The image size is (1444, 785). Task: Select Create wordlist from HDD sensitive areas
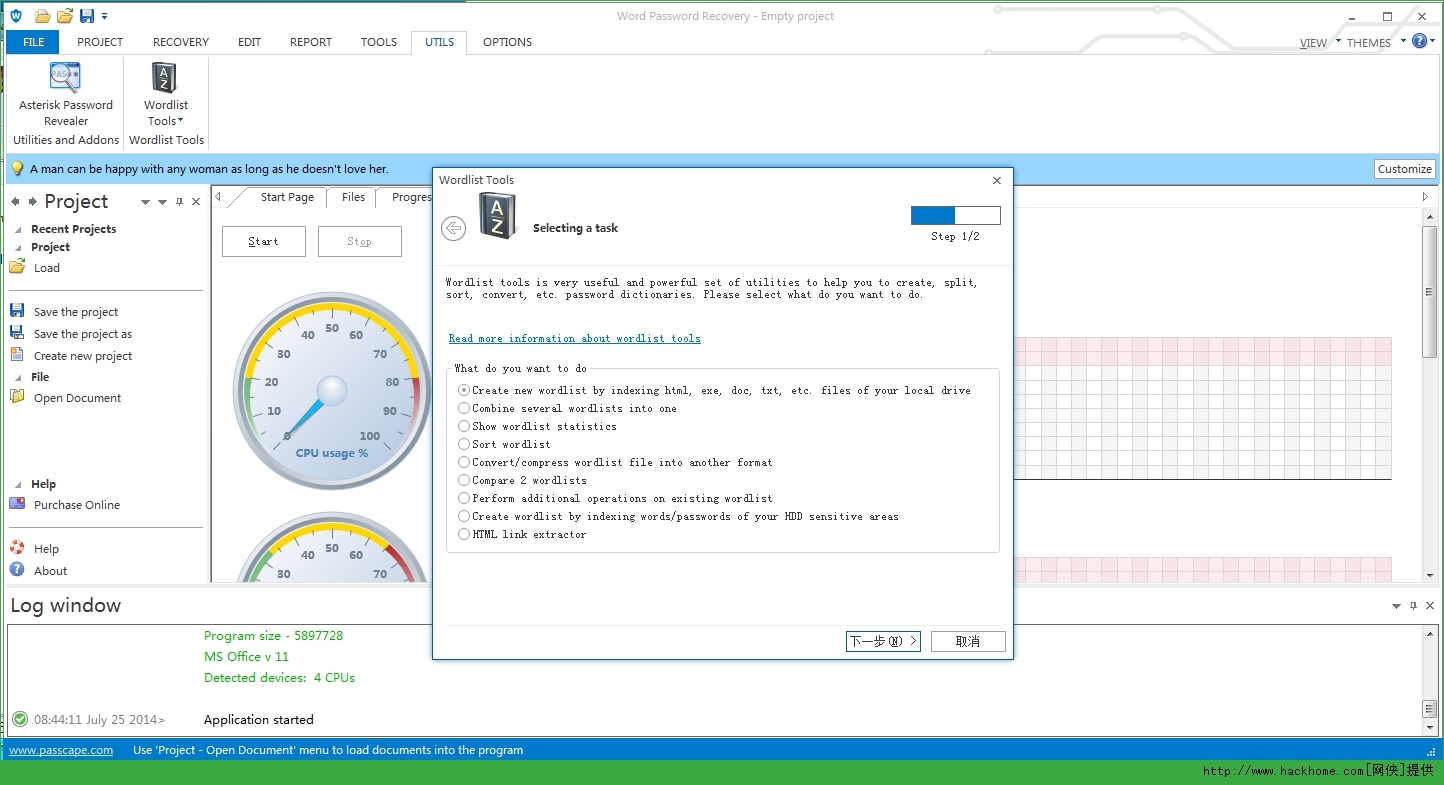678,516
